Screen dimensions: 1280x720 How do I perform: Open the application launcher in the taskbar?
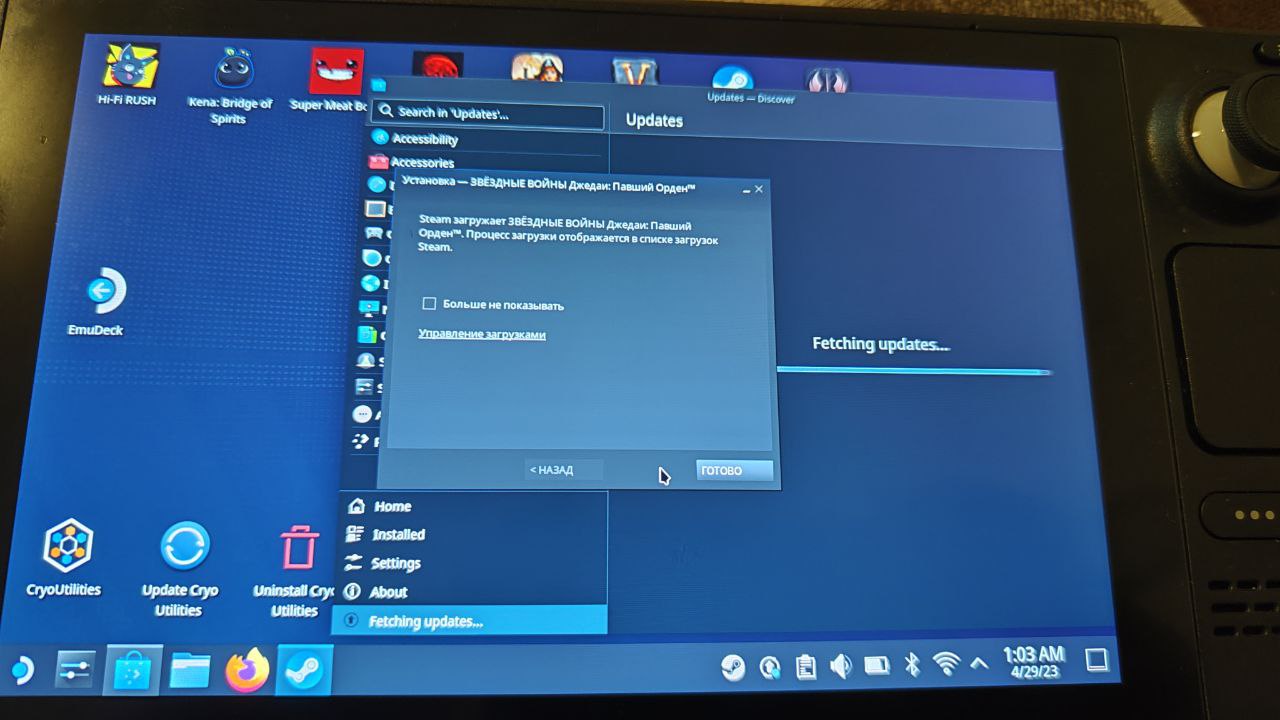coord(21,670)
